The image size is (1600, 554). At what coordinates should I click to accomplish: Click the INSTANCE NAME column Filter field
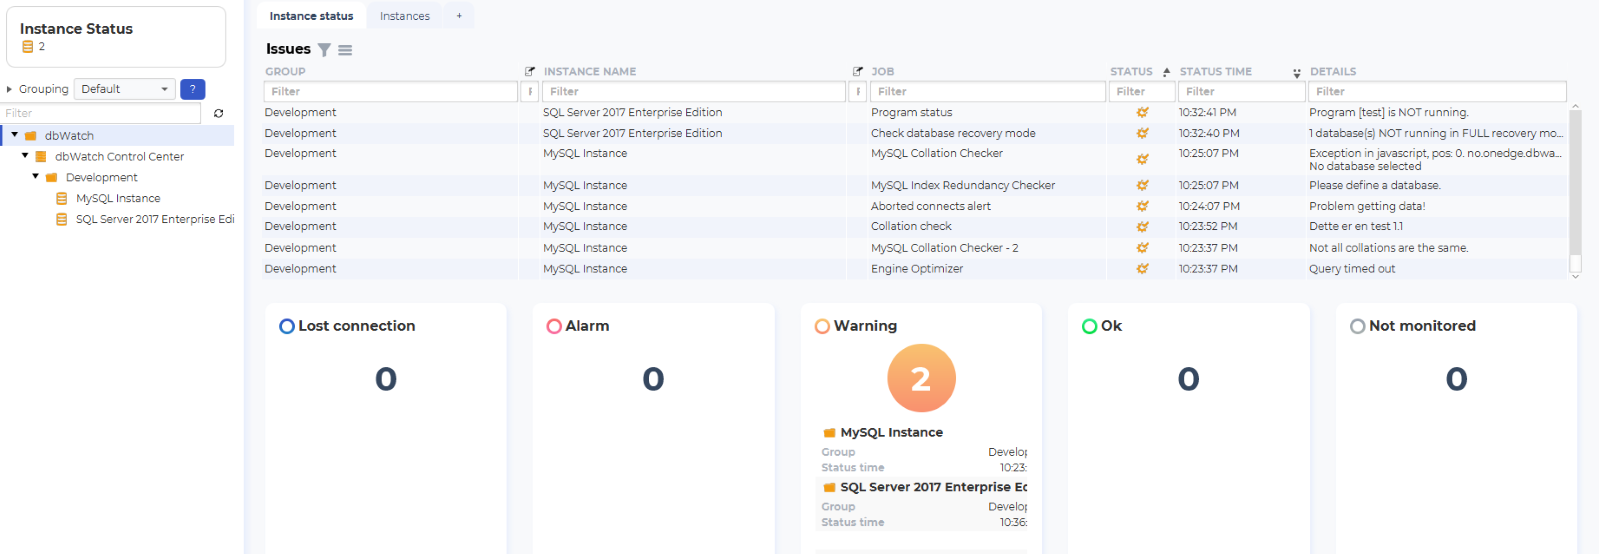pyautogui.click(x=695, y=92)
